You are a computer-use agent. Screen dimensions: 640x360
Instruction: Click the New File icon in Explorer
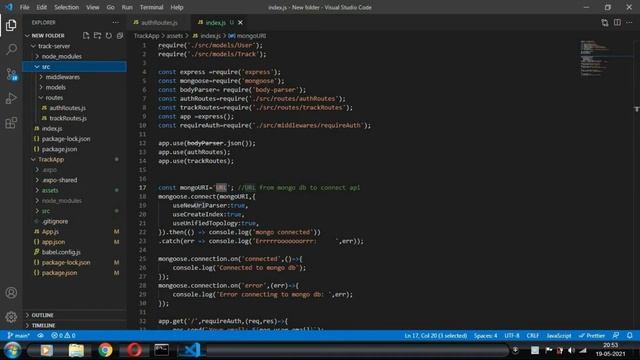(x=86, y=36)
